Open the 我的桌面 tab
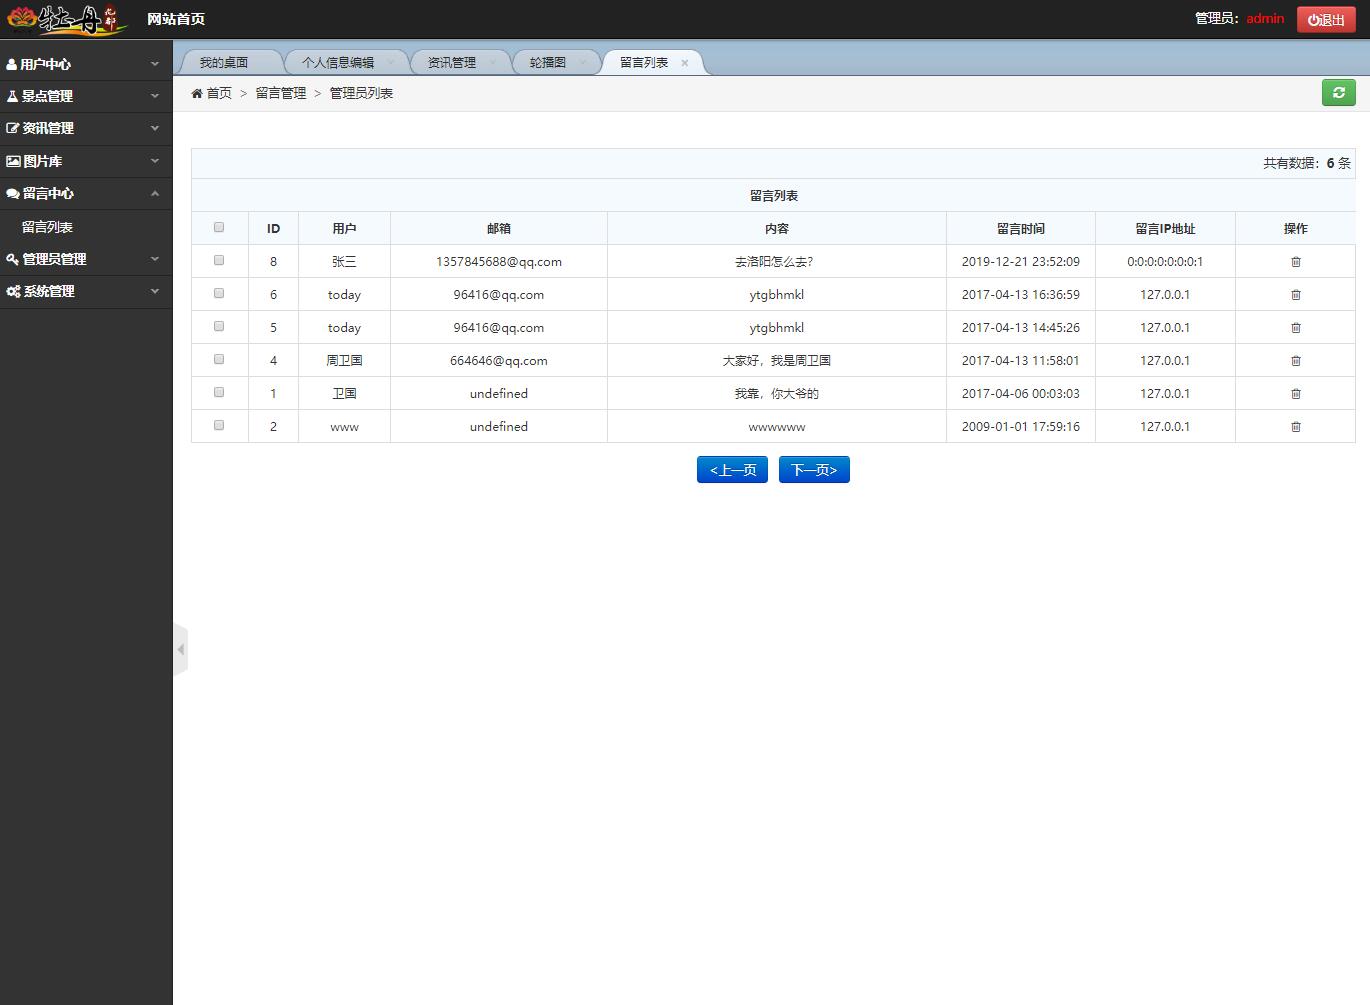The image size is (1370, 1005). point(224,63)
